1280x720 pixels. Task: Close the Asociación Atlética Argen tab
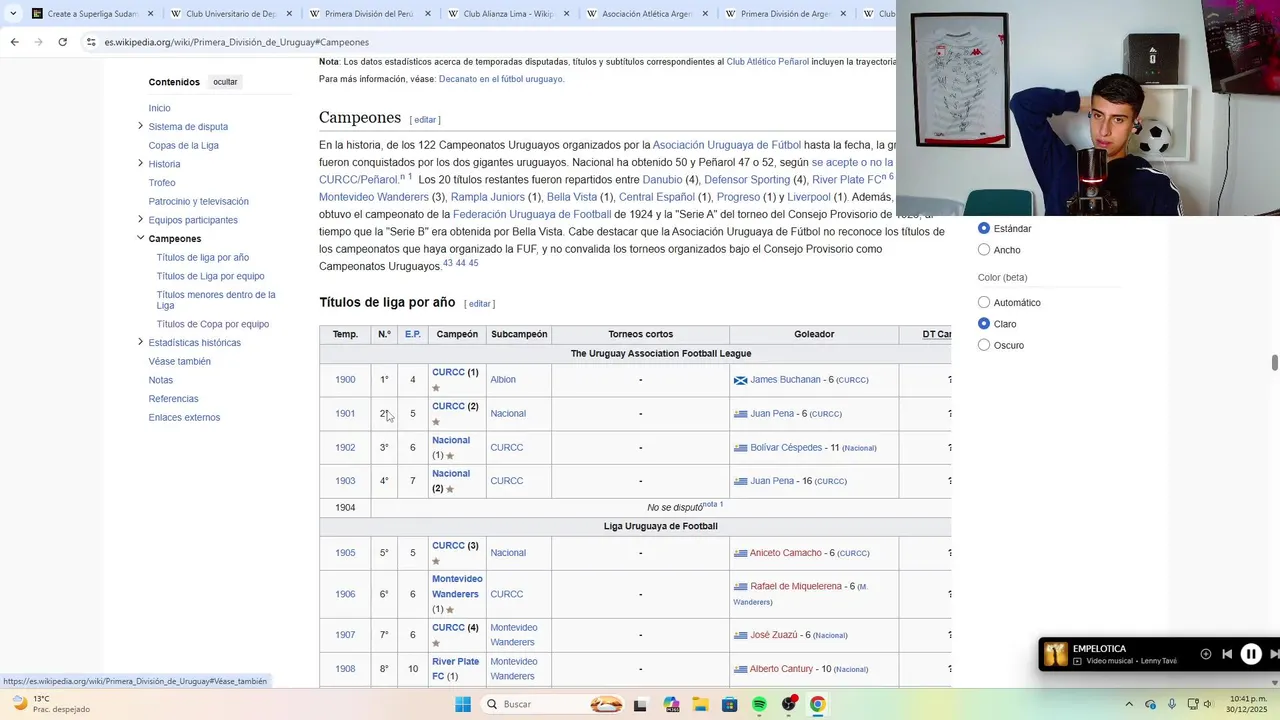tap(705, 14)
